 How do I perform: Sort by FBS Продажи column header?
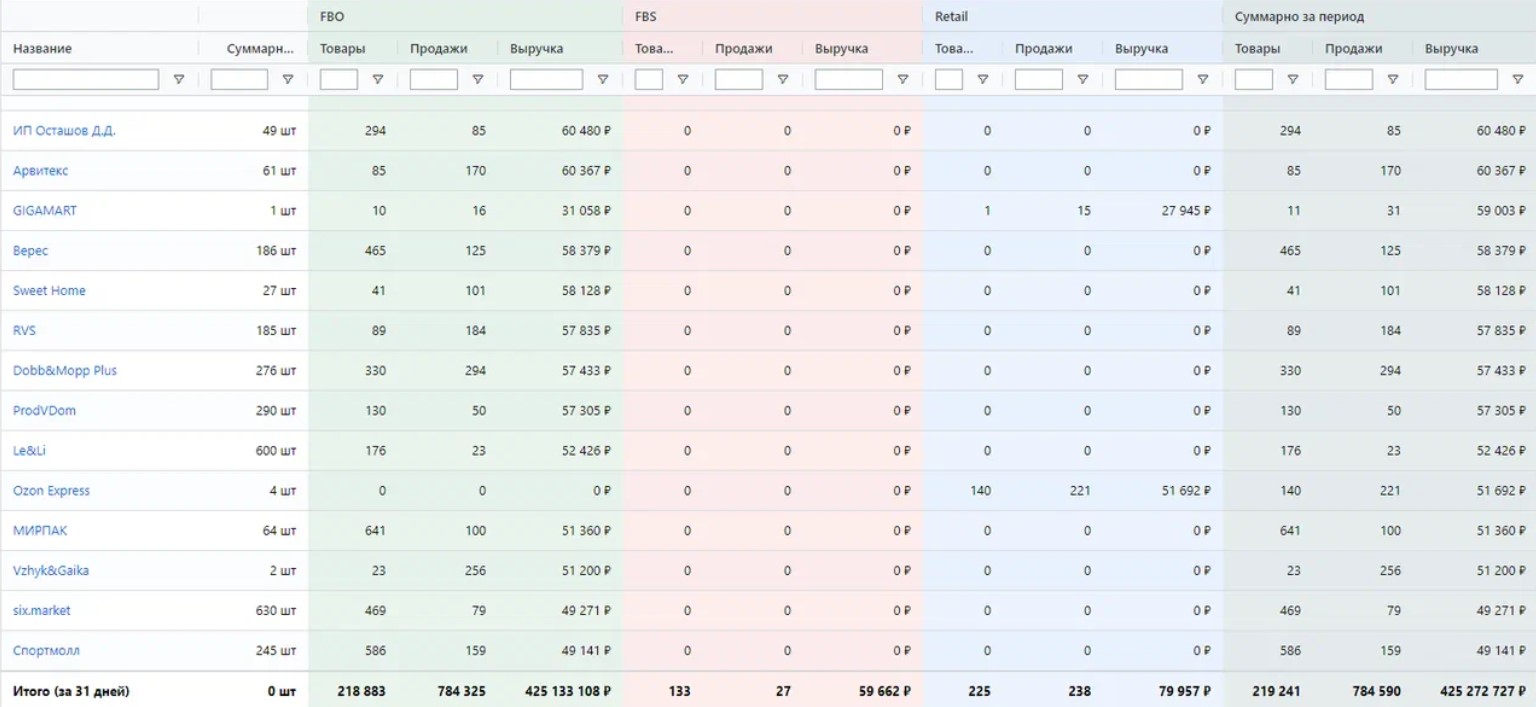tap(744, 49)
